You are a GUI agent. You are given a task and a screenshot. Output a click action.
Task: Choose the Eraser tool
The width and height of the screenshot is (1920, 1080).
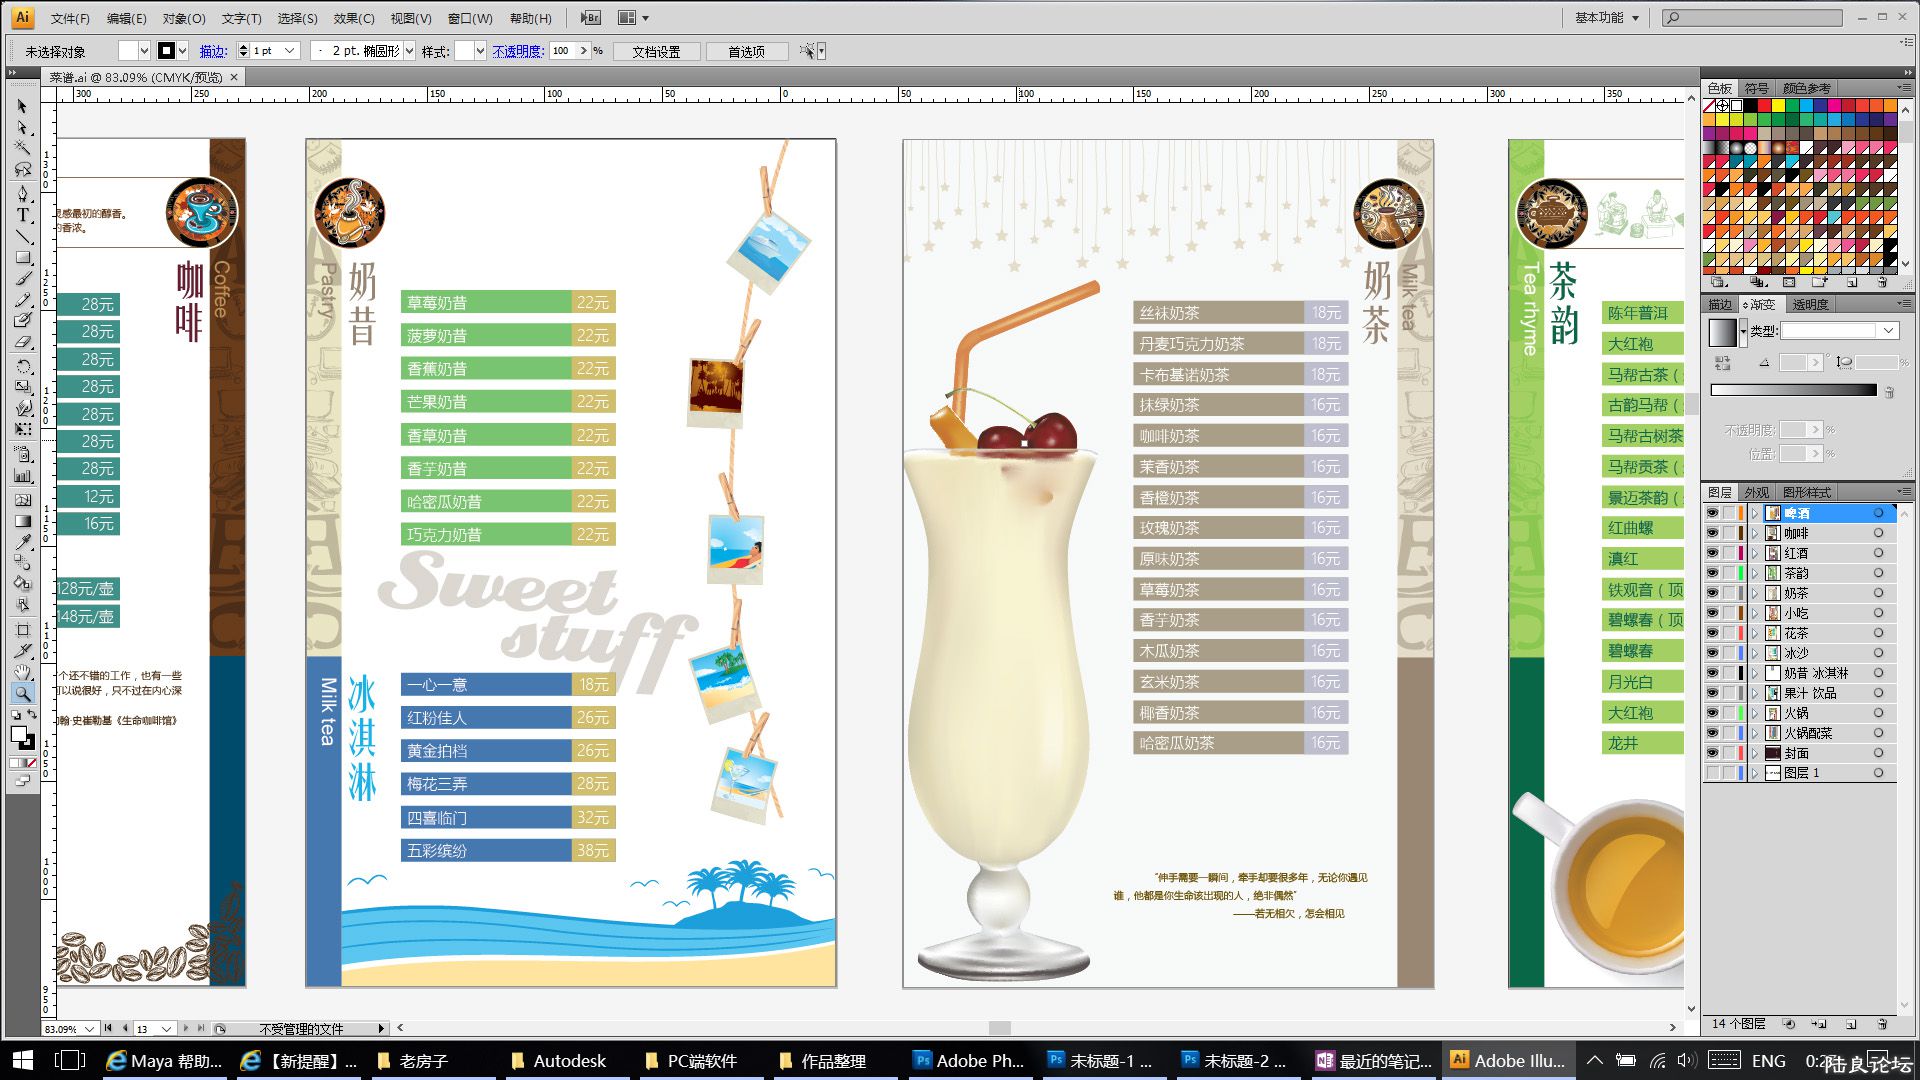[x=23, y=342]
